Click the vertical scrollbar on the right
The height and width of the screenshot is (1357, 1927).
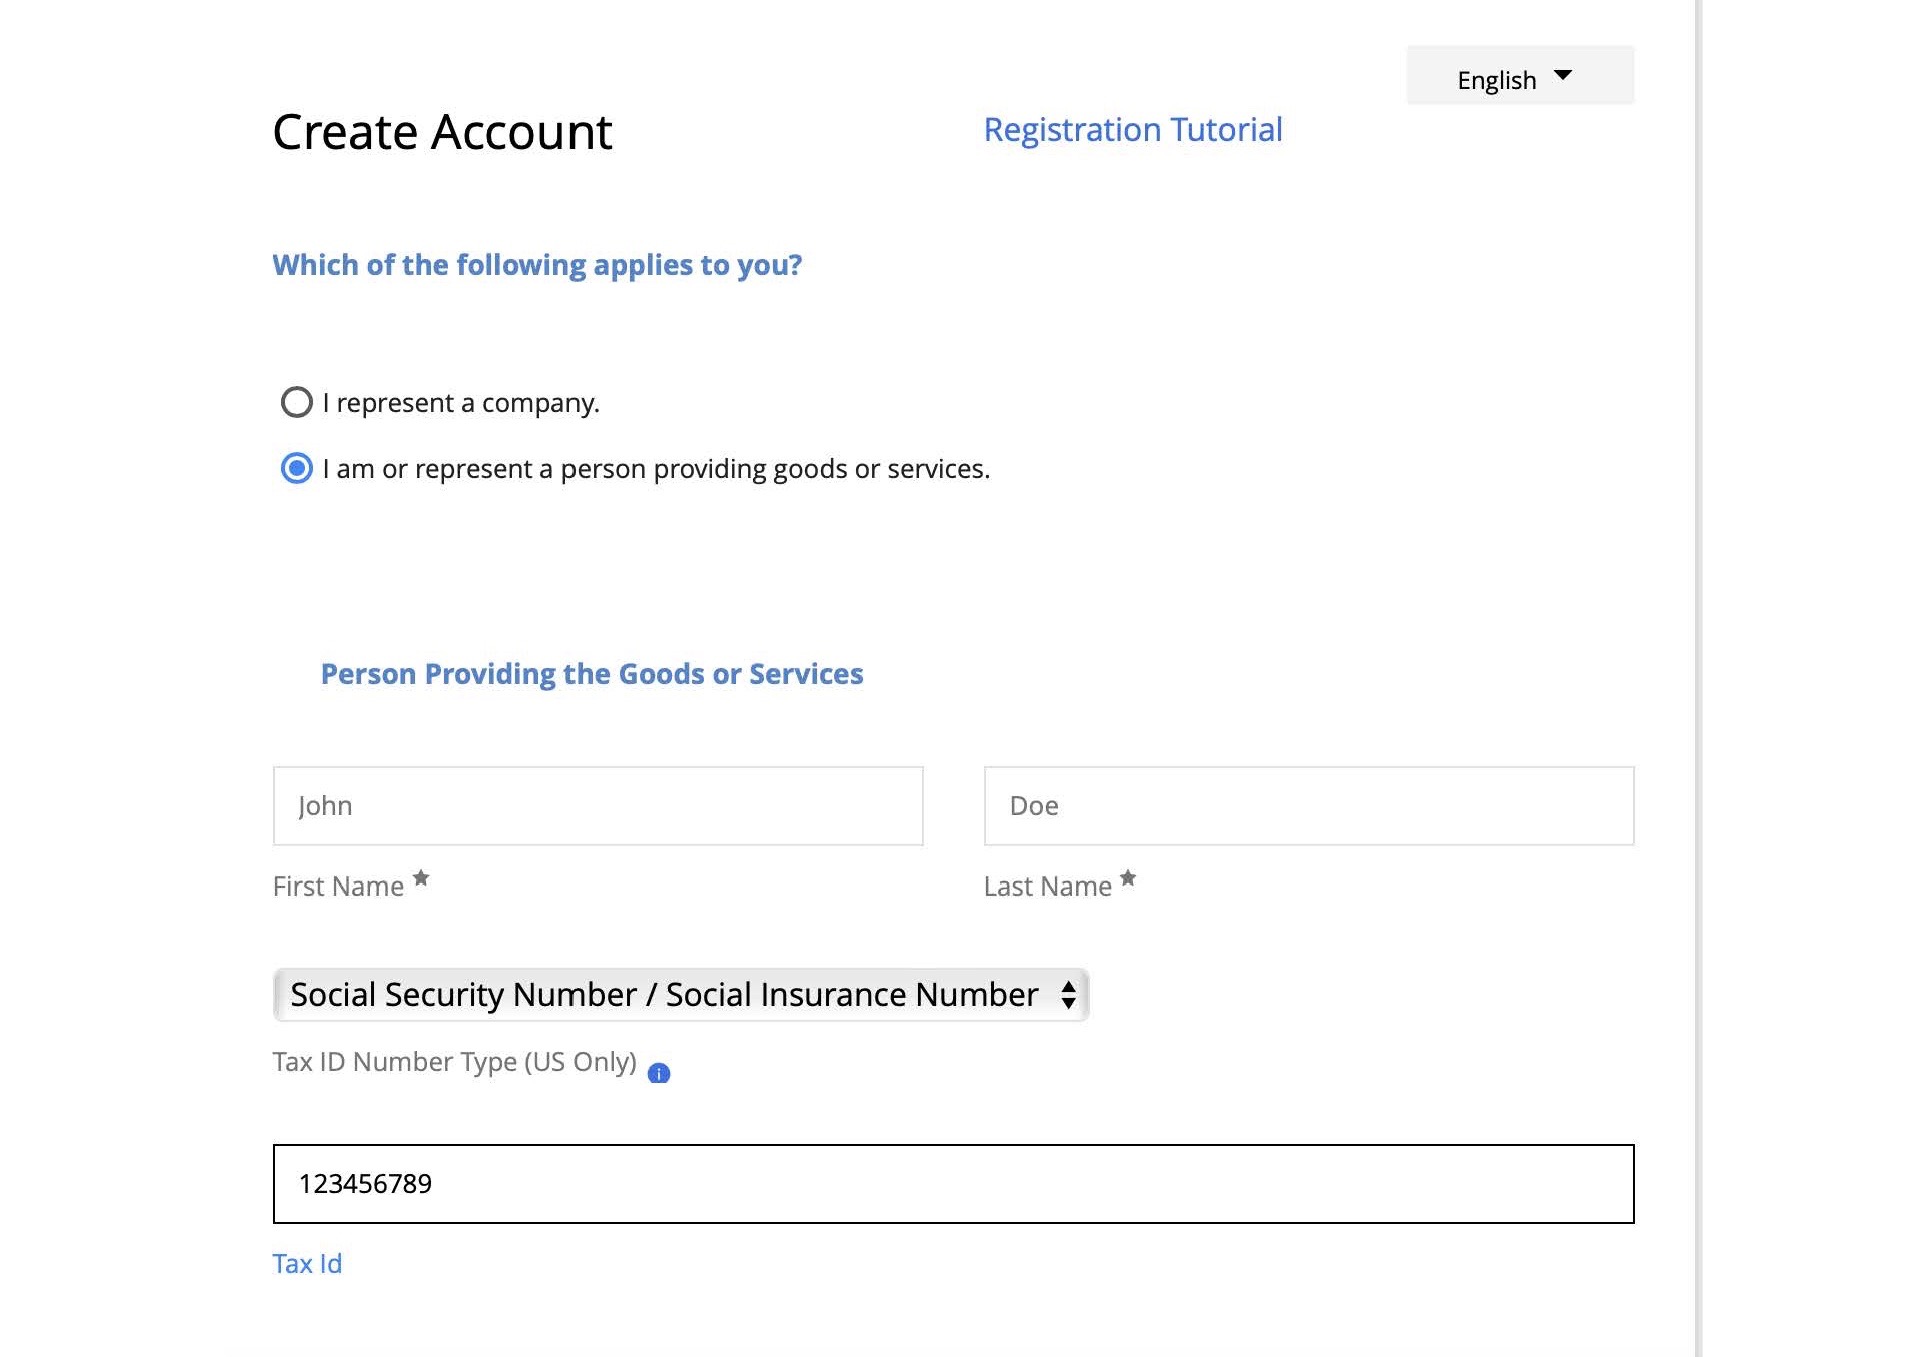pyautogui.click(x=1698, y=678)
